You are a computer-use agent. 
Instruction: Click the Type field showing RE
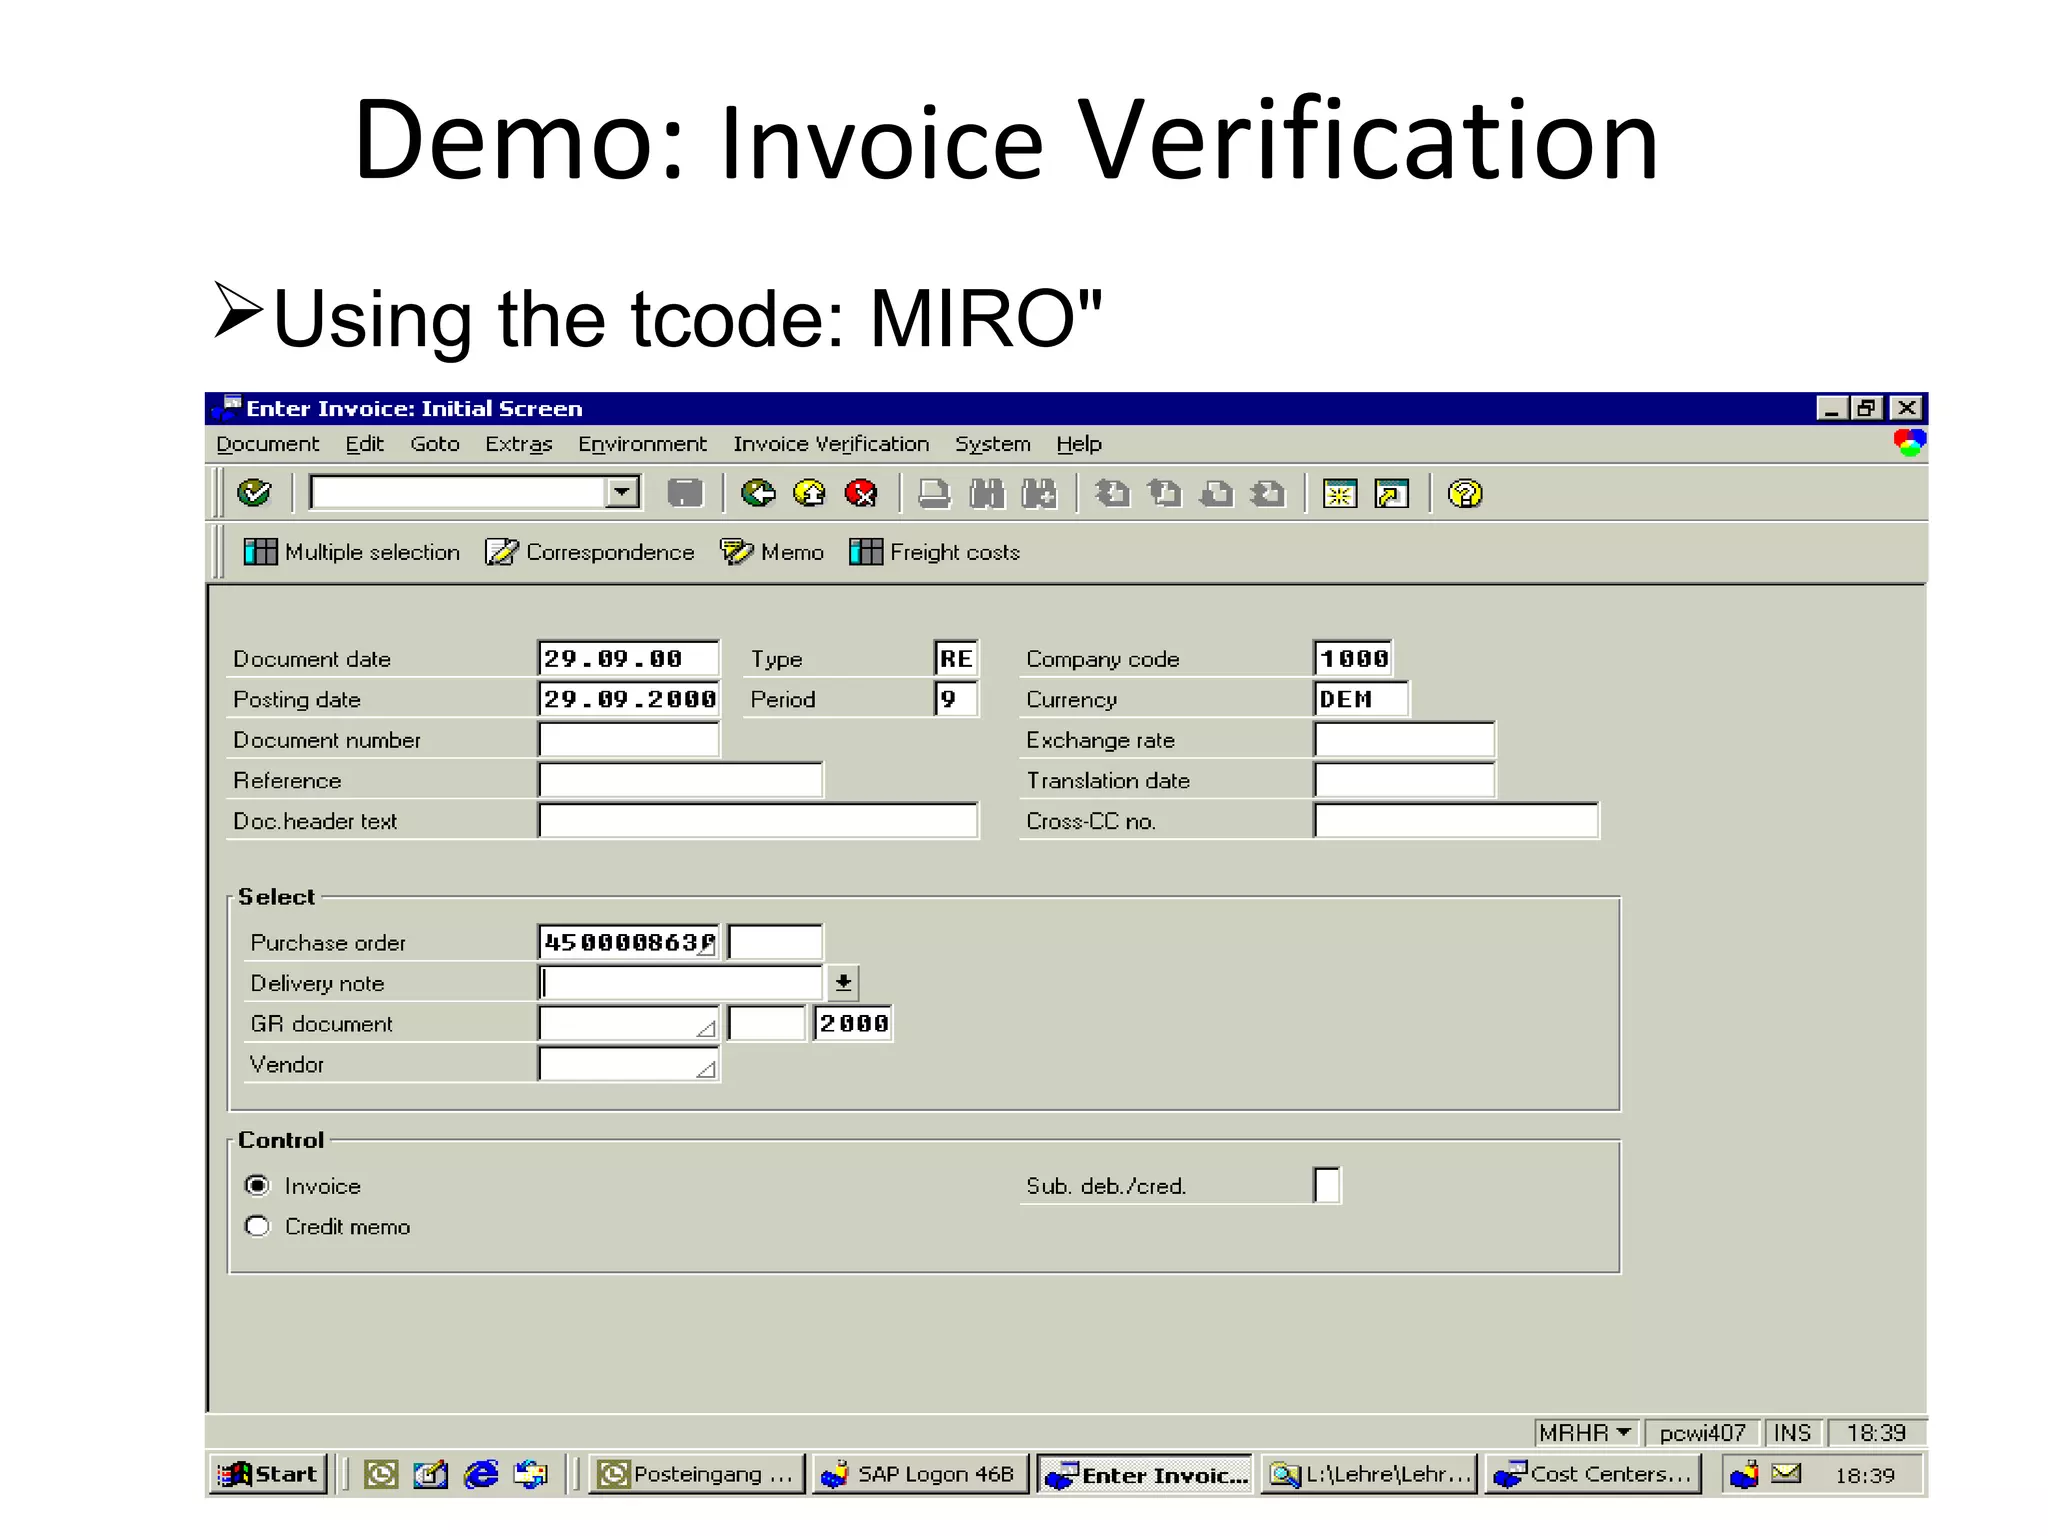click(956, 659)
